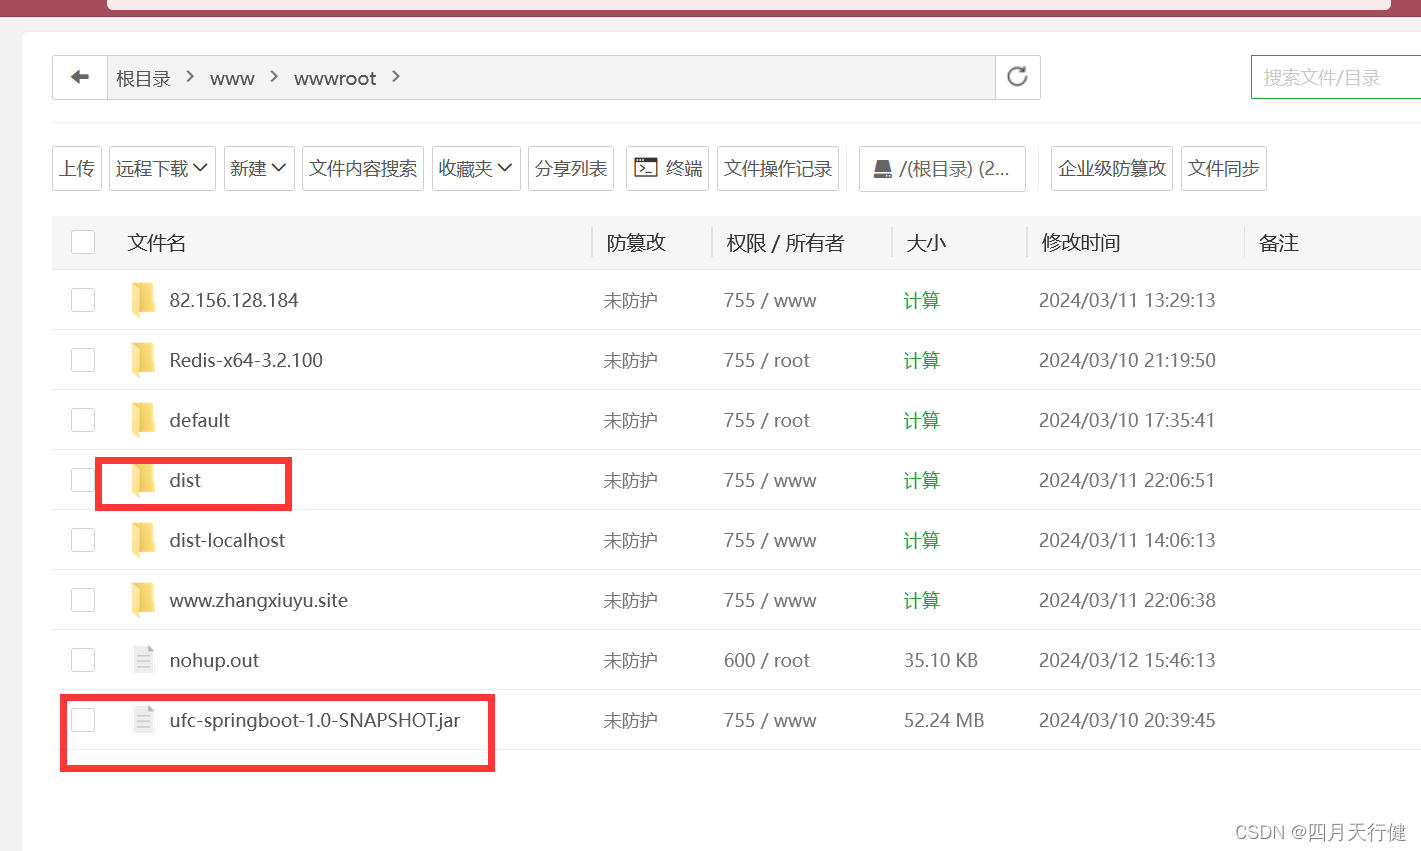
Task: Click the default folder icon
Action: tap(143, 420)
